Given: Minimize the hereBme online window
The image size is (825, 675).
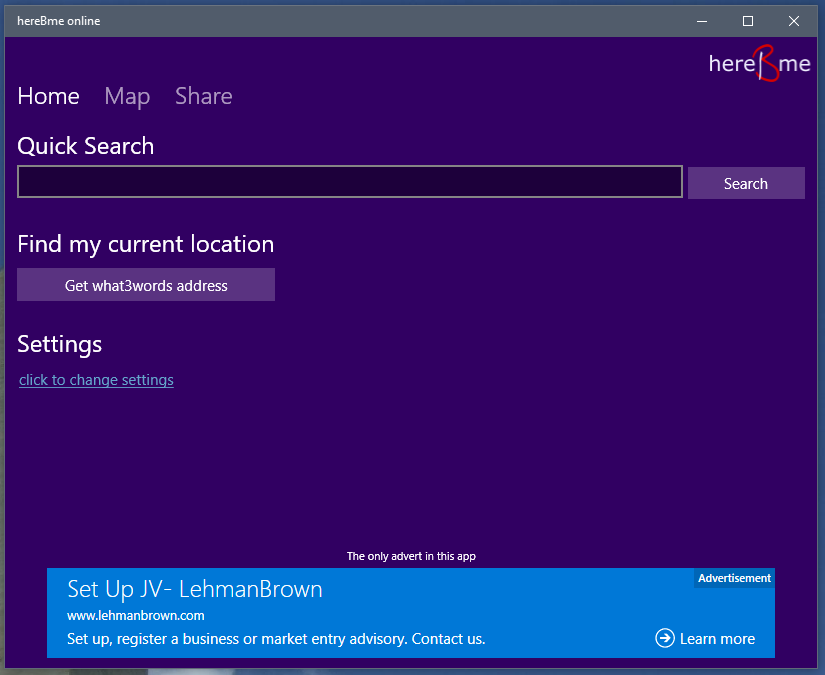Looking at the screenshot, I should 701,21.
